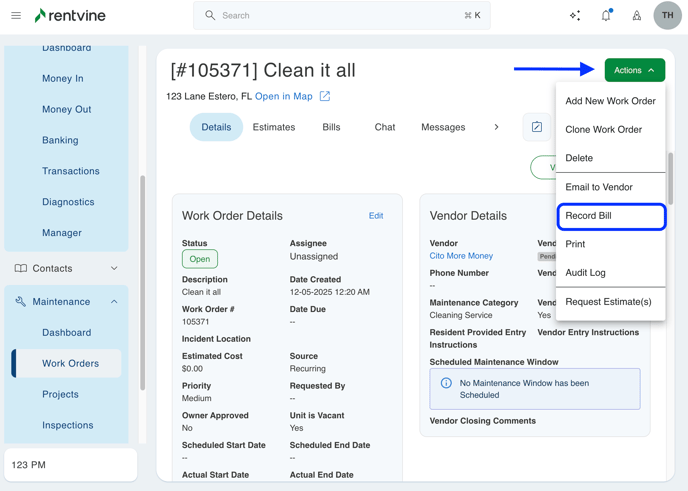This screenshot has height=491, width=688.
Task: Open the notifications bell
Action: coord(606,16)
